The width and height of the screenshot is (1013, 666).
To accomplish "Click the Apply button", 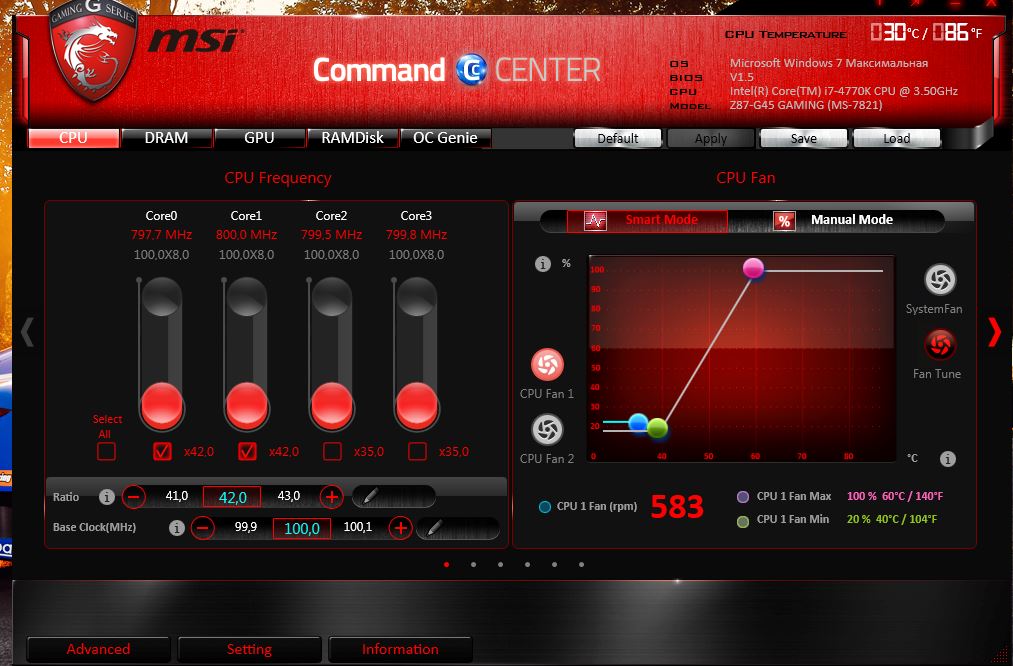I will [x=711, y=138].
